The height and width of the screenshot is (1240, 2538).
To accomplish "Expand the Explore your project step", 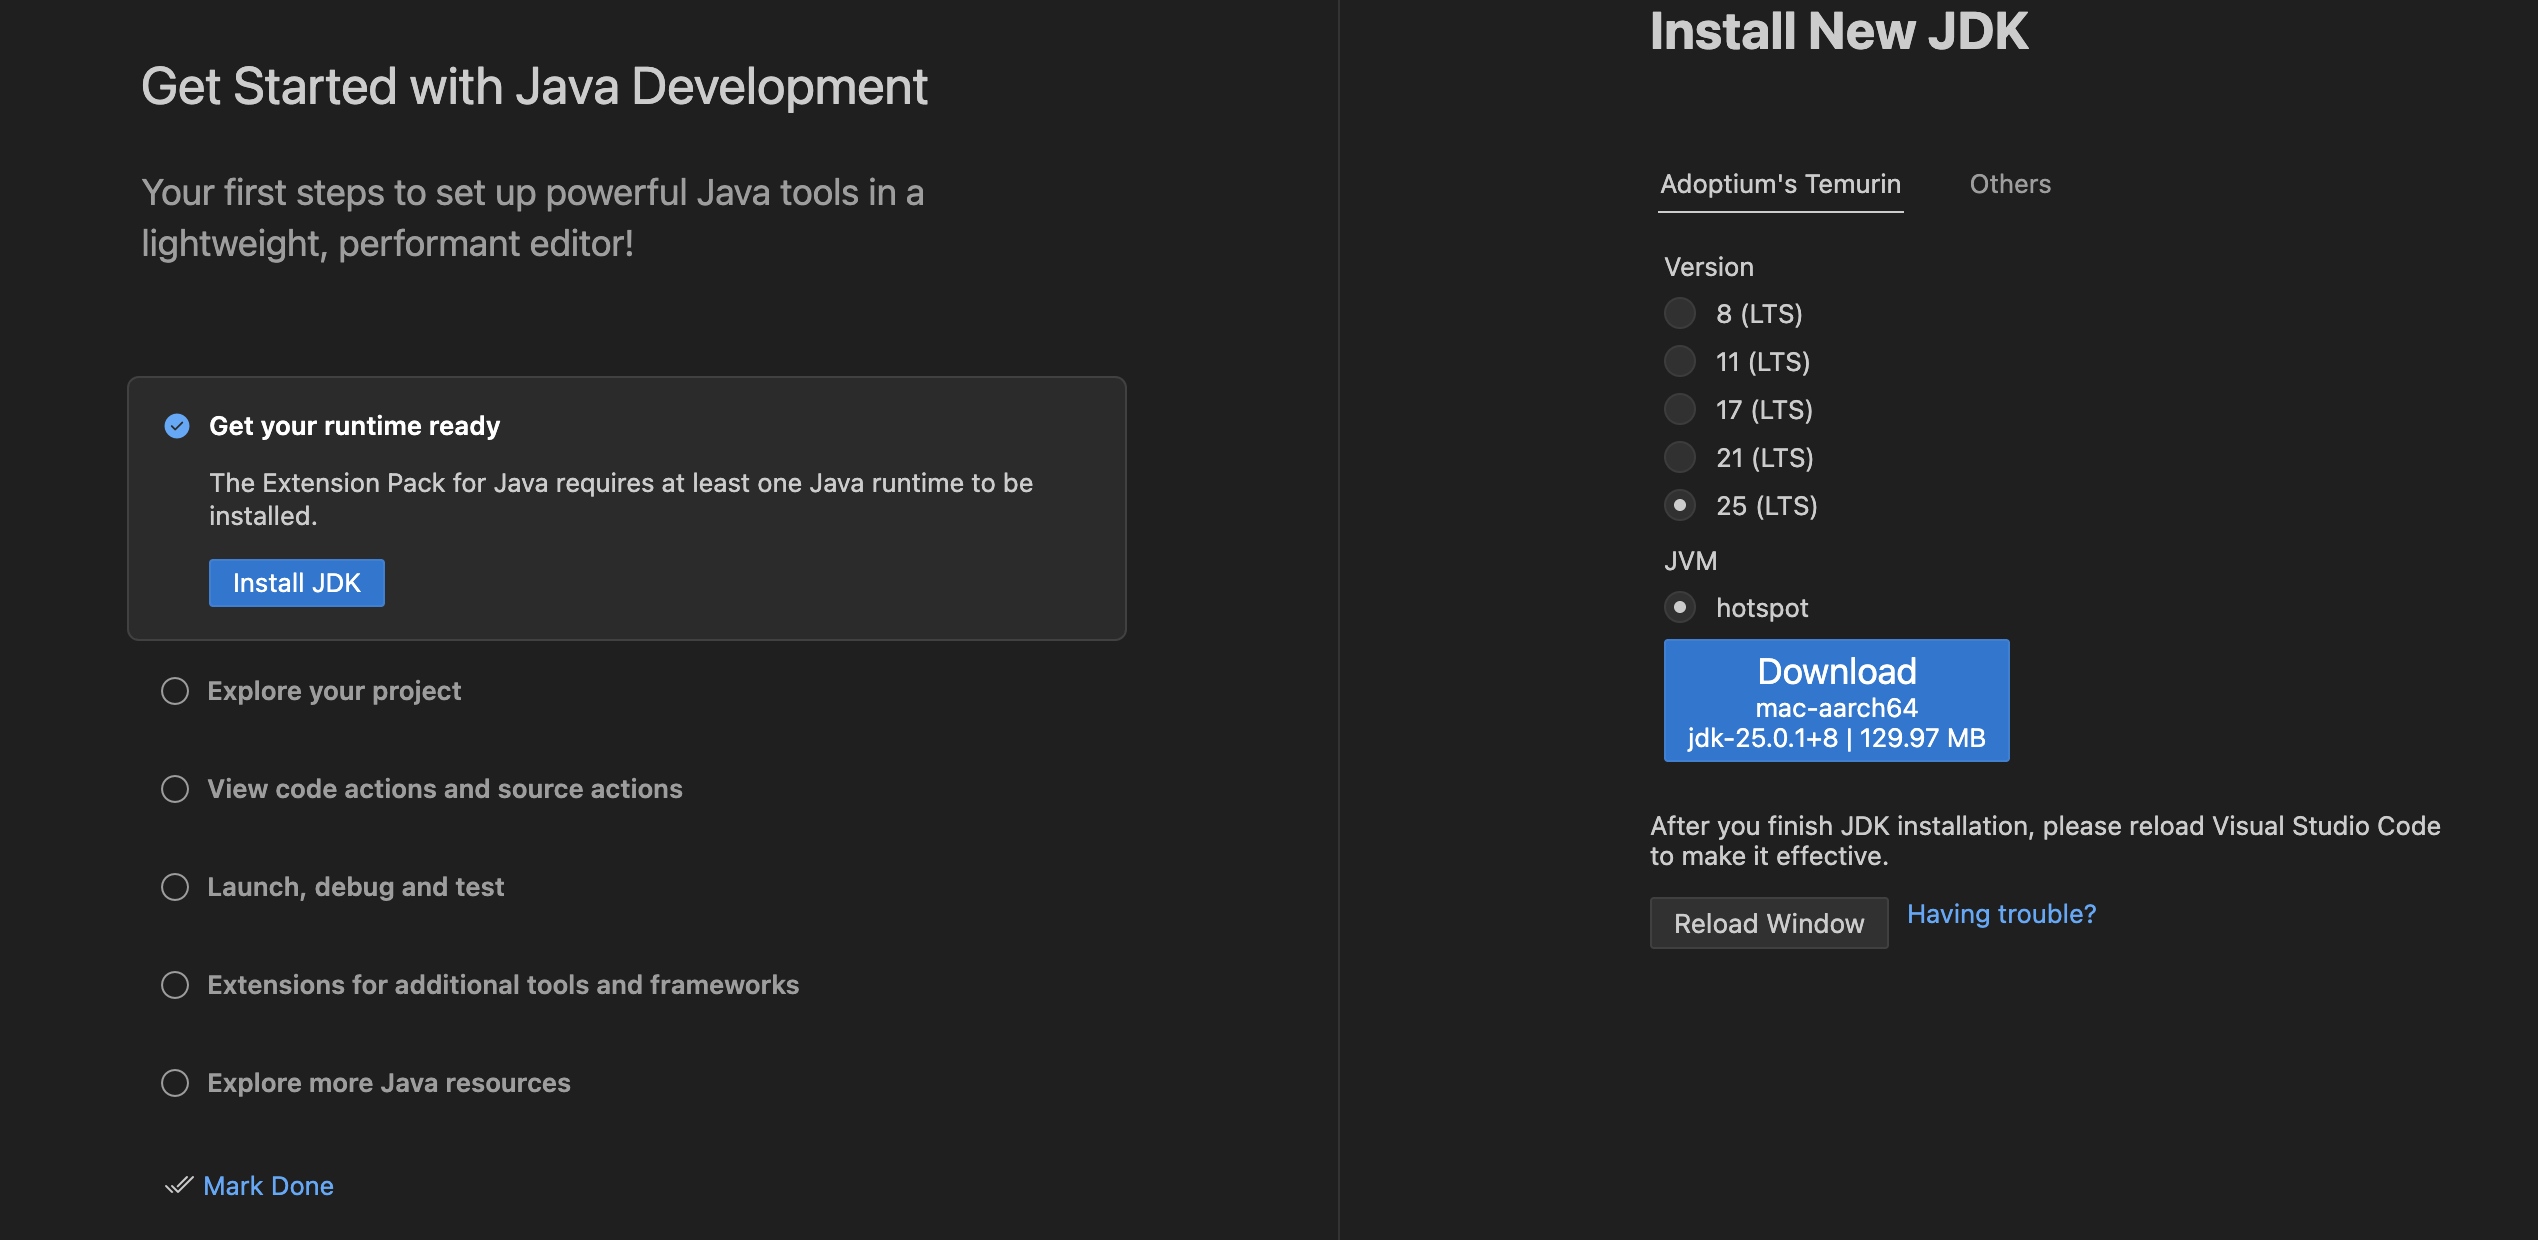I will point(334,691).
